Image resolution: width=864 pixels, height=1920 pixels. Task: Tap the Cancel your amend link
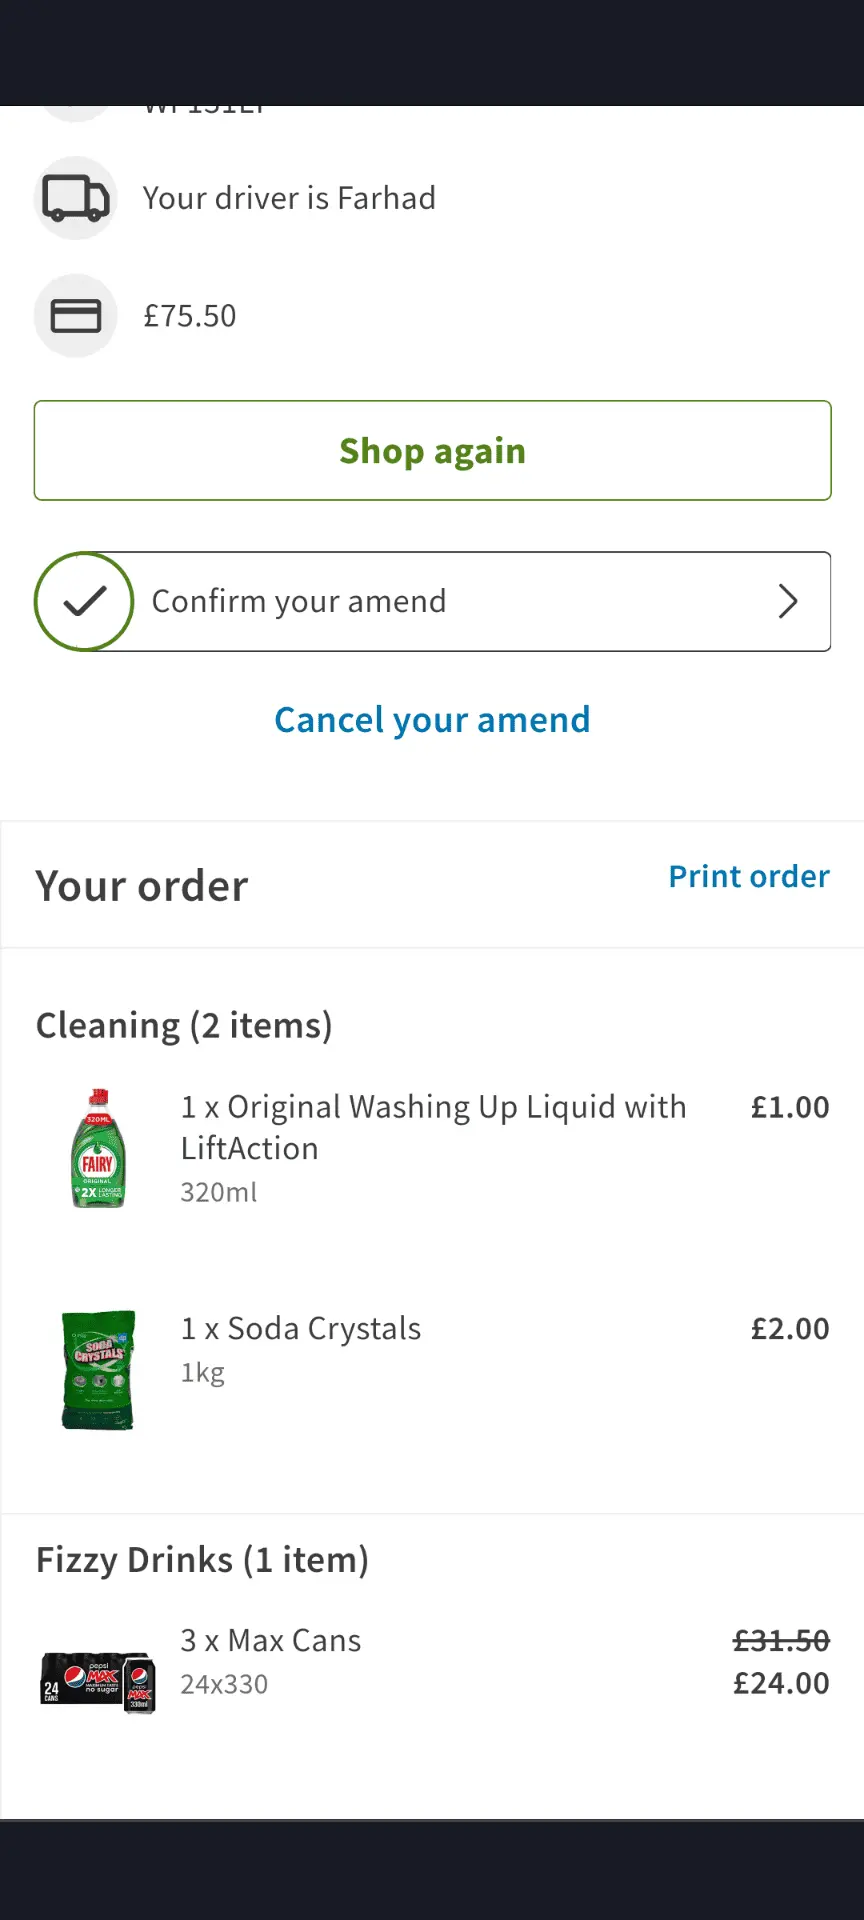[432, 720]
